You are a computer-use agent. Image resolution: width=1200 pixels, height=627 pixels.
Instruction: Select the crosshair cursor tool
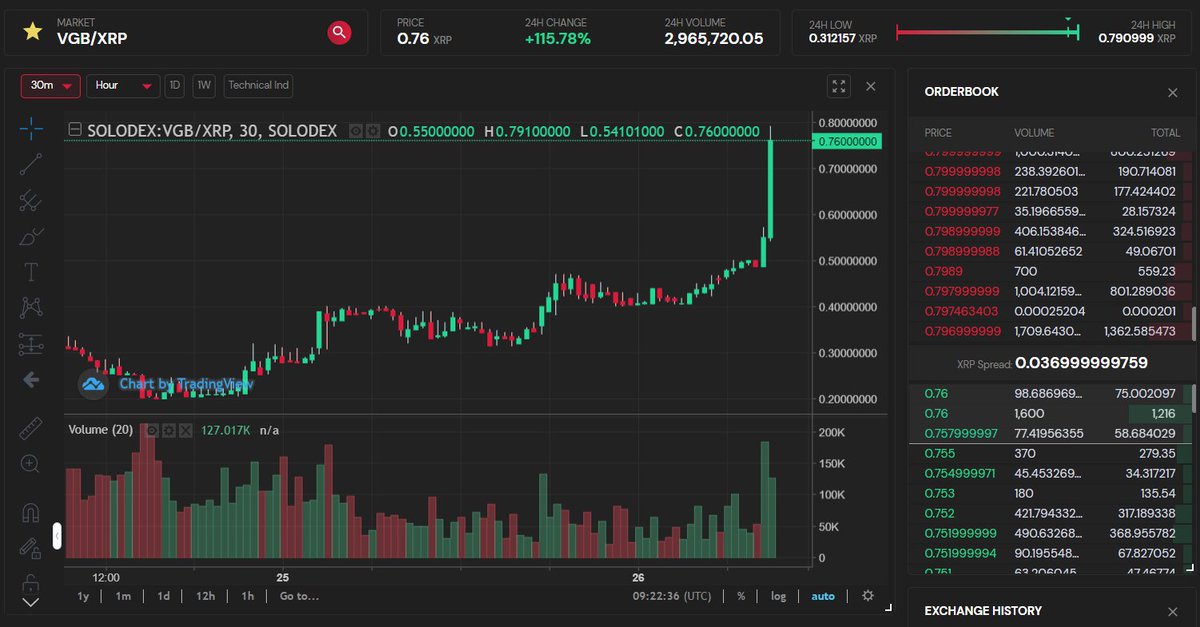31,128
